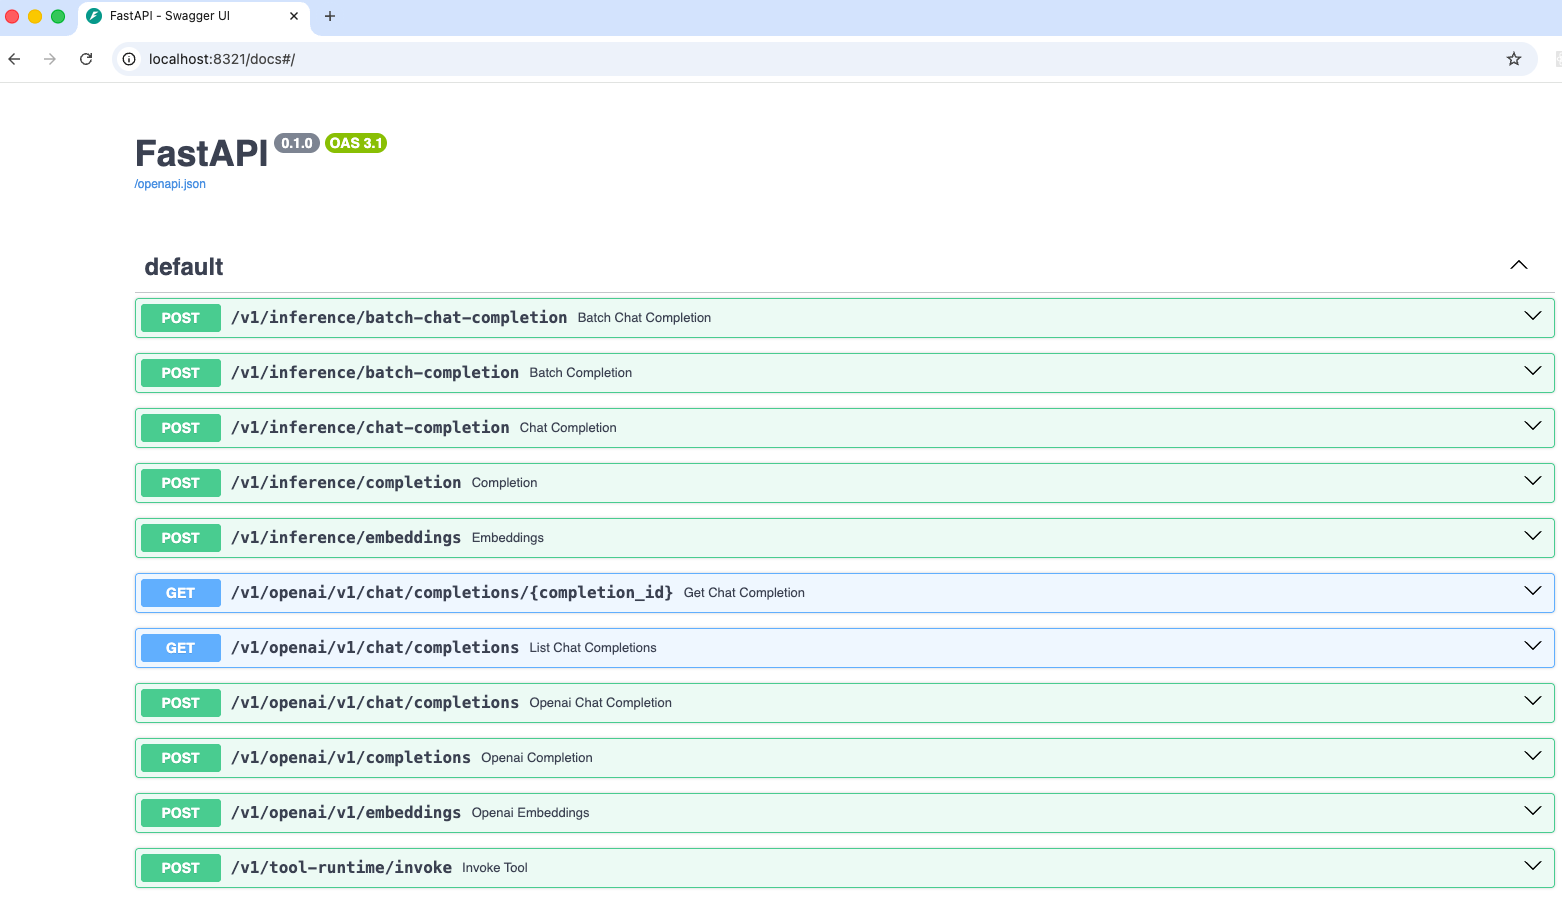
Task: Click the GET badge for List Chat Completions
Action: [180, 648]
